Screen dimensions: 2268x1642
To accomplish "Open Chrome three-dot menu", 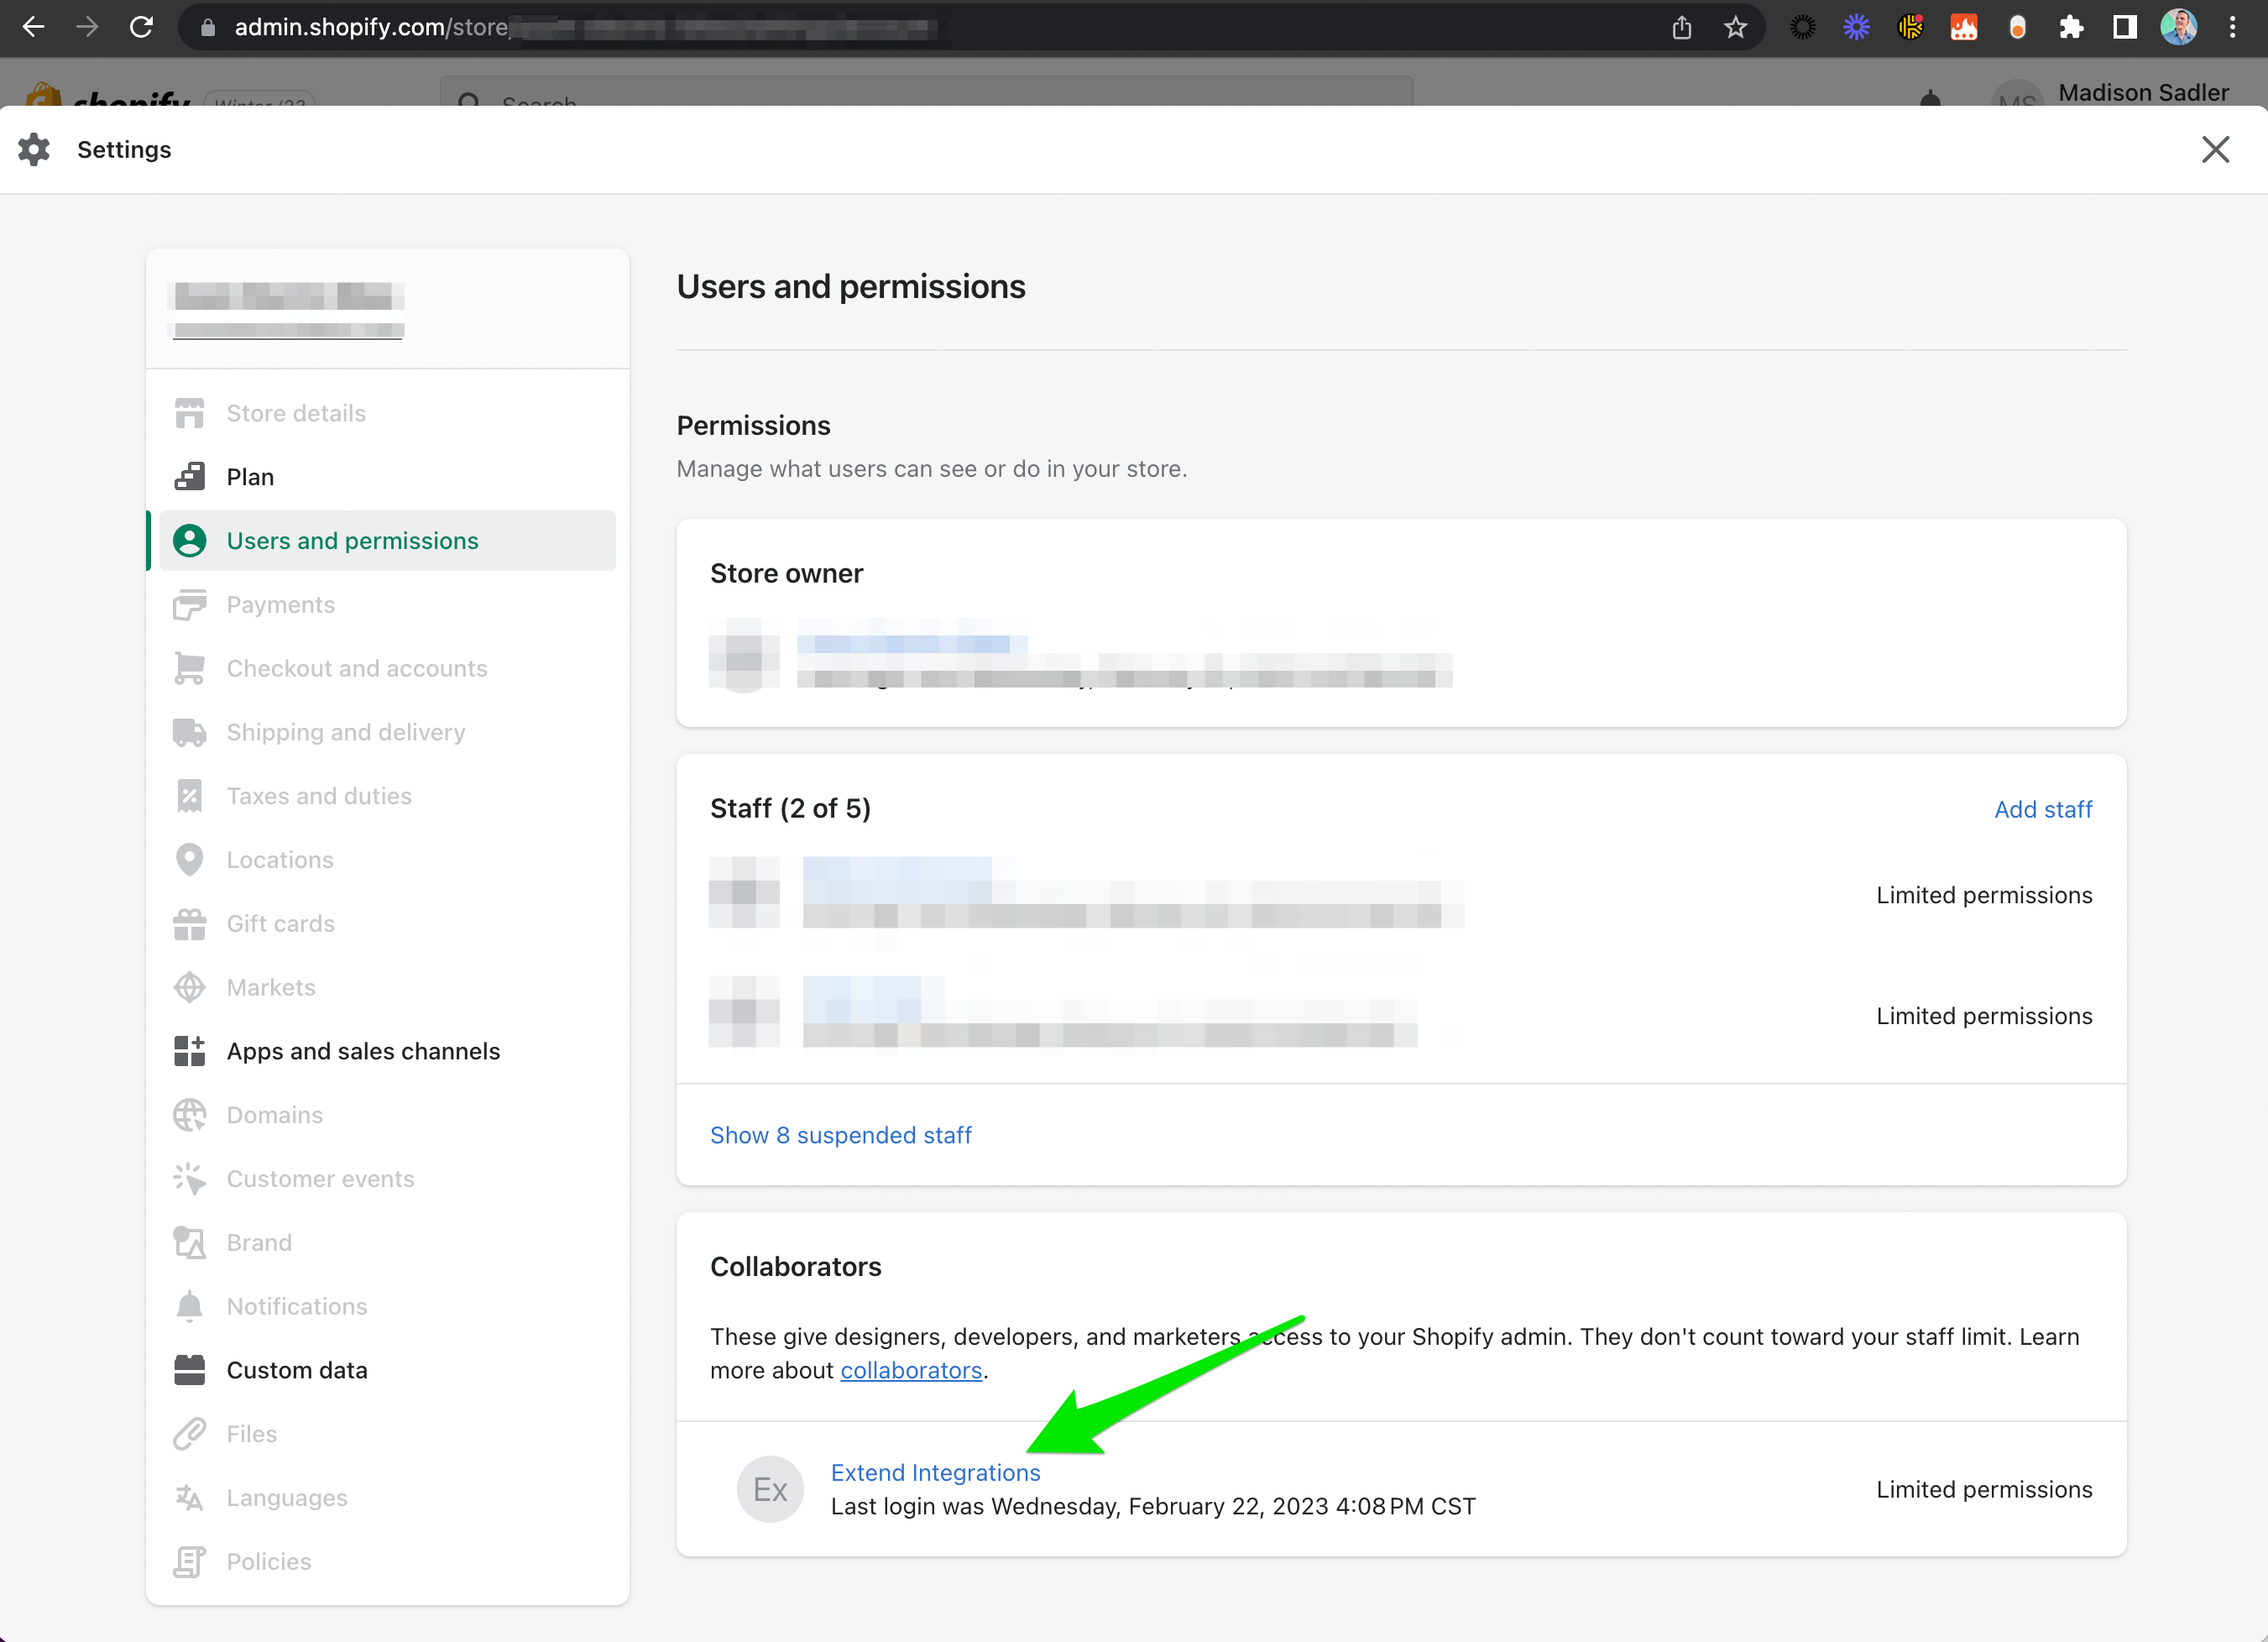I will [2232, 27].
